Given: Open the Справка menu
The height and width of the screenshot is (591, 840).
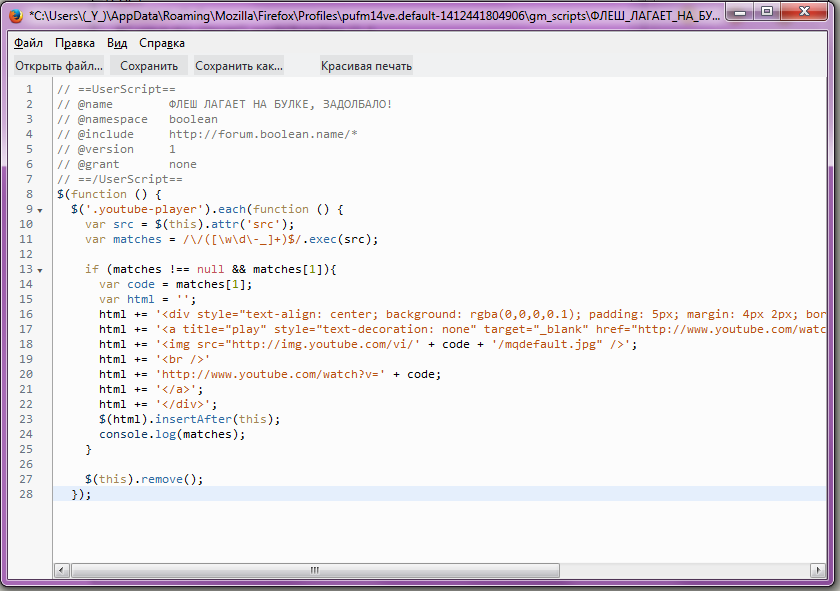Looking at the screenshot, I should [162, 43].
